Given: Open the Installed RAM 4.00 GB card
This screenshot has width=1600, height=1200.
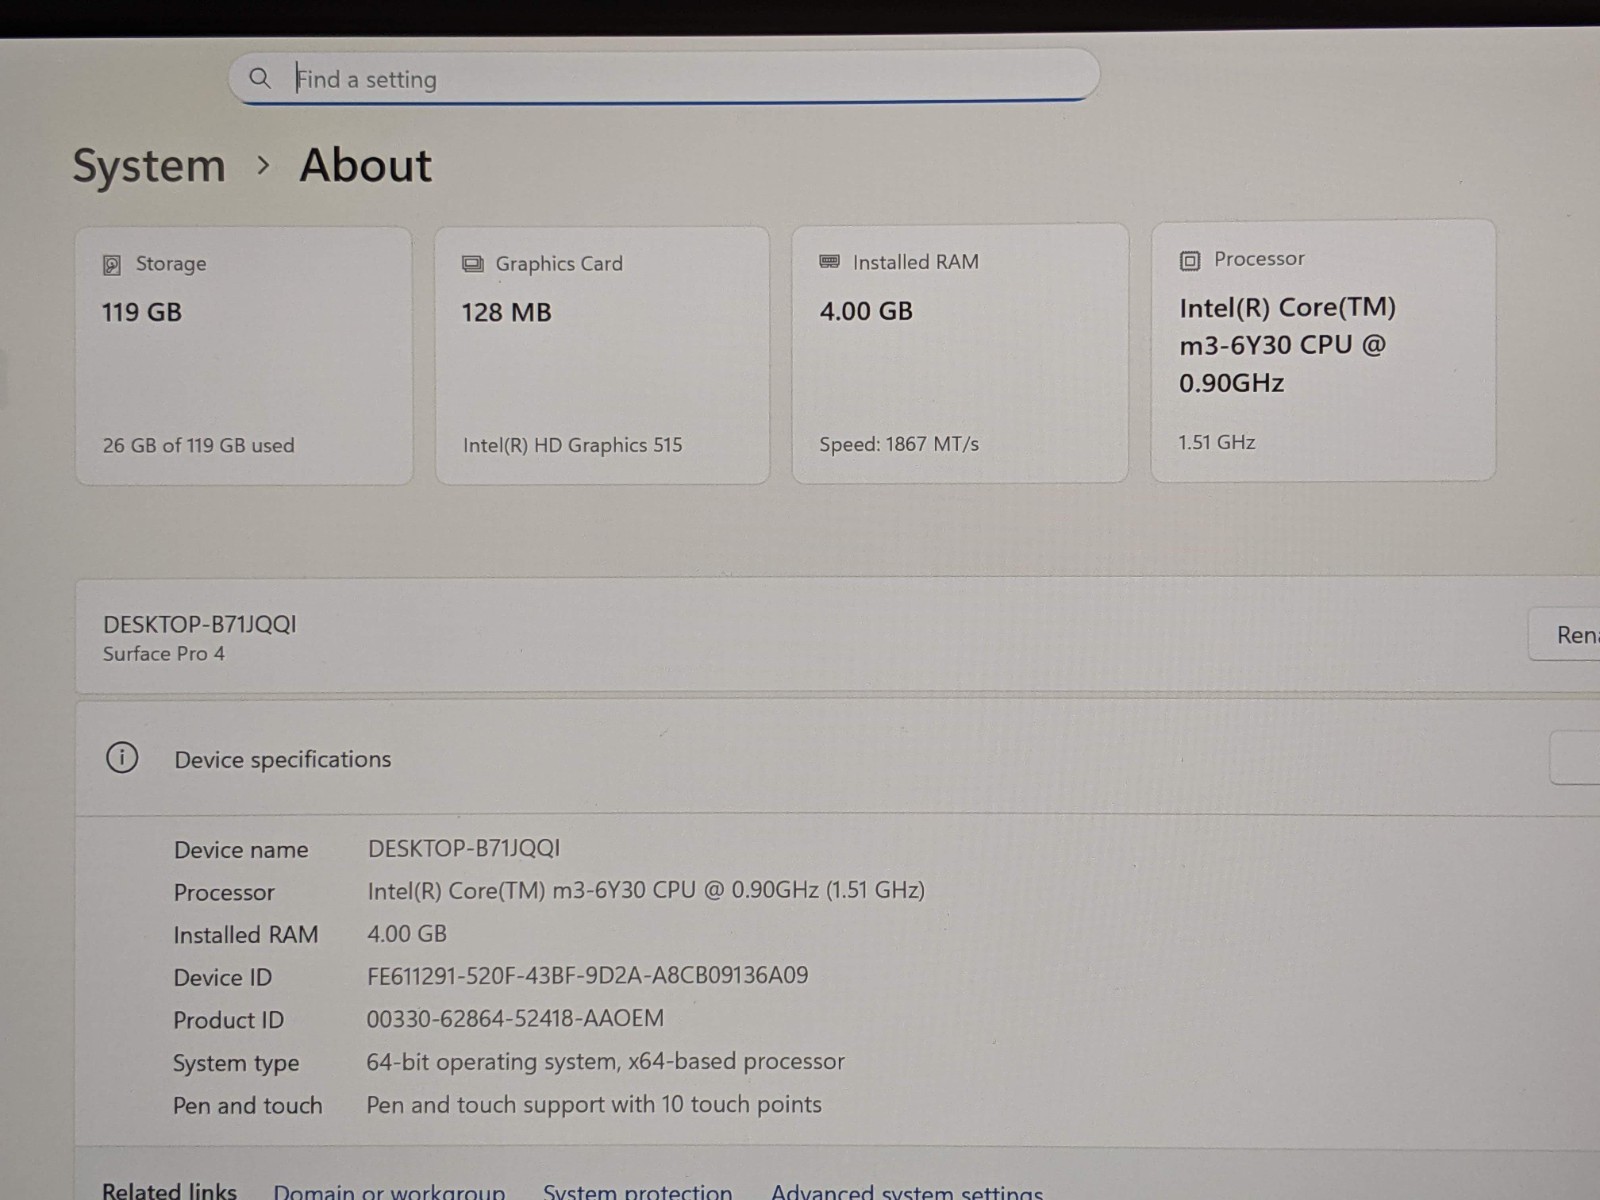Looking at the screenshot, I should click(x=960, y=354).
